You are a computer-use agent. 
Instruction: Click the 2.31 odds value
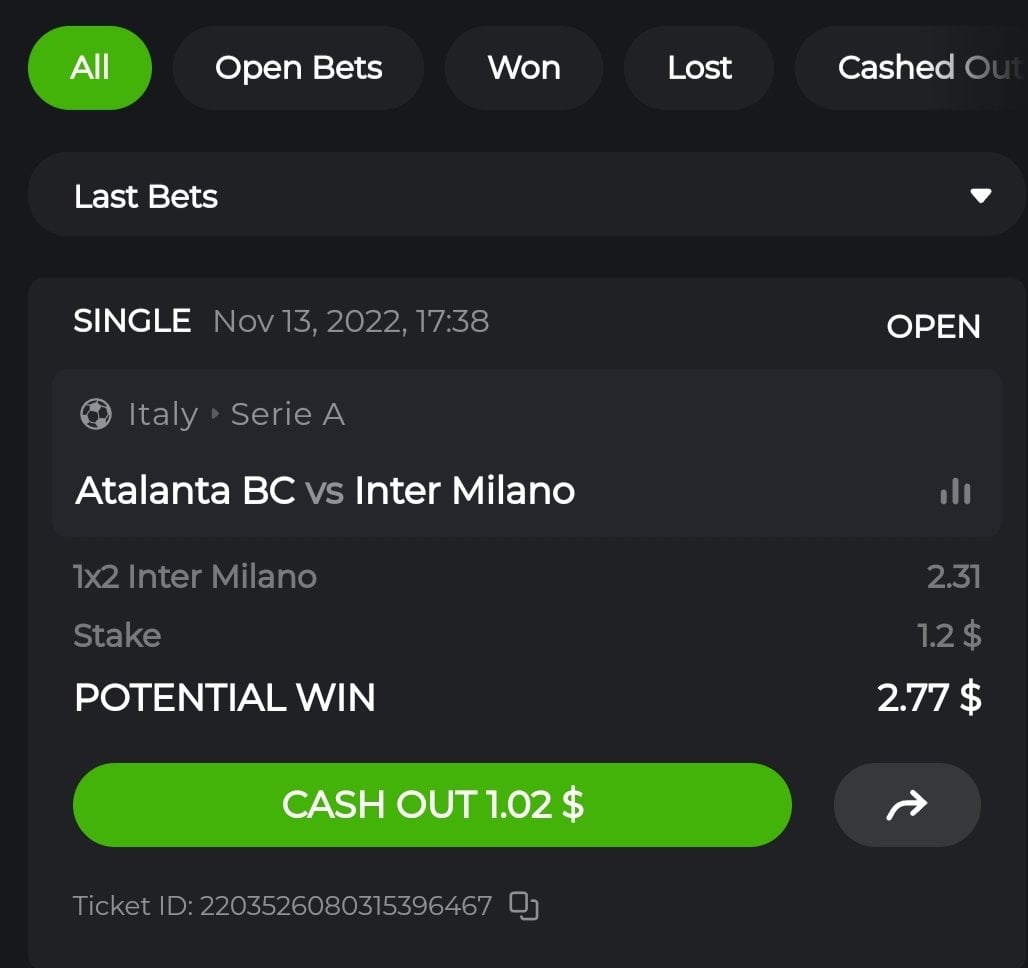click(x=953, y=576)
